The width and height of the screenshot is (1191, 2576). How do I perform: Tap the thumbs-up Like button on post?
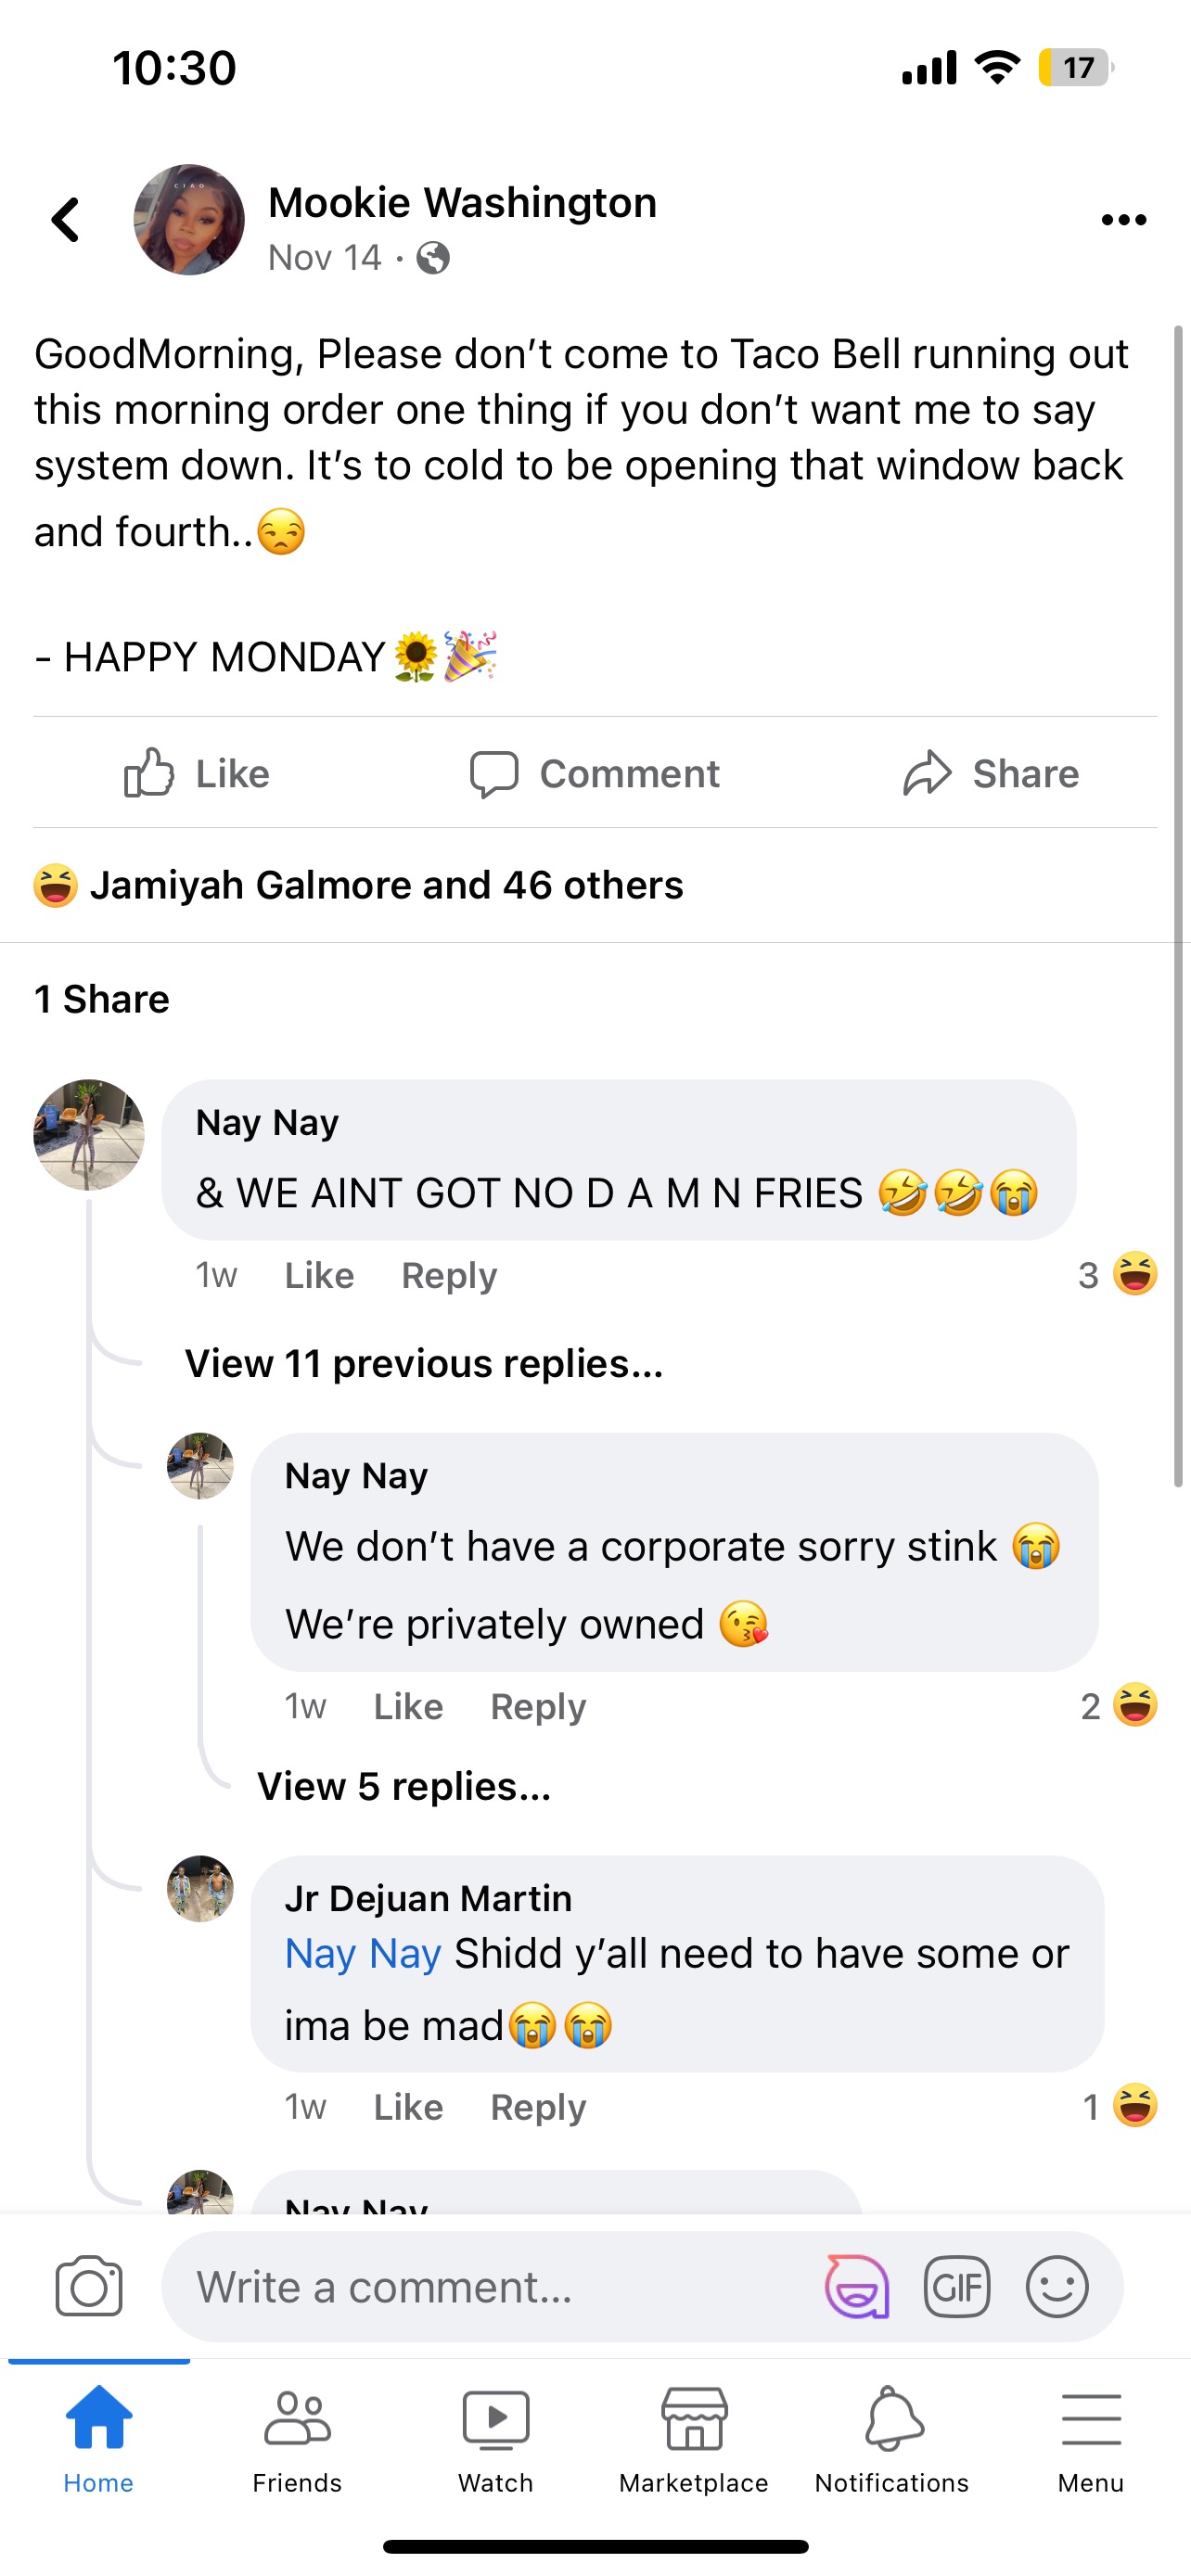coord(197,773)
